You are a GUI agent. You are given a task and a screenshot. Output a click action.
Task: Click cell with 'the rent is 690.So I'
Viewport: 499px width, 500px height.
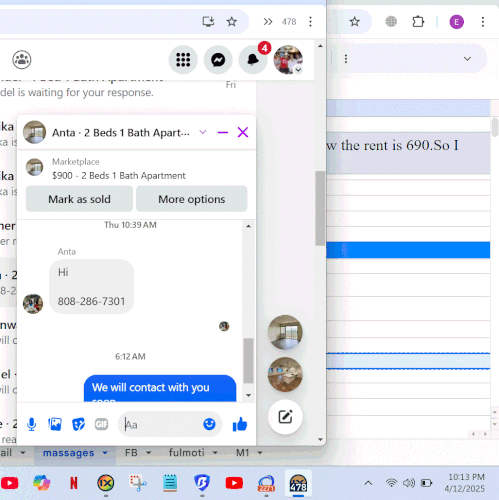click(x=408, y=153)
